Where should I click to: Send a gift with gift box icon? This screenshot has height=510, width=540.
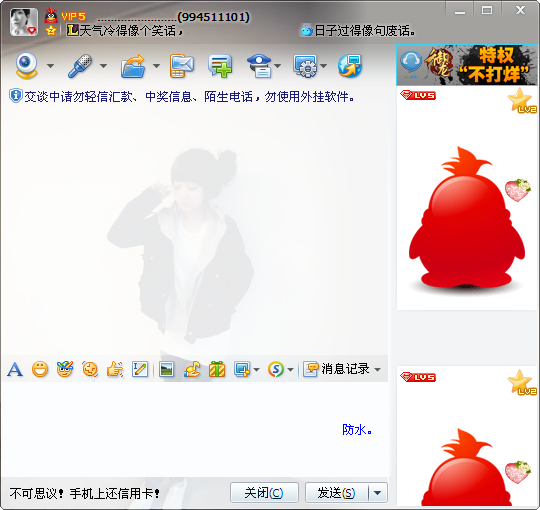pyautogui.click(x=217, y=369)
